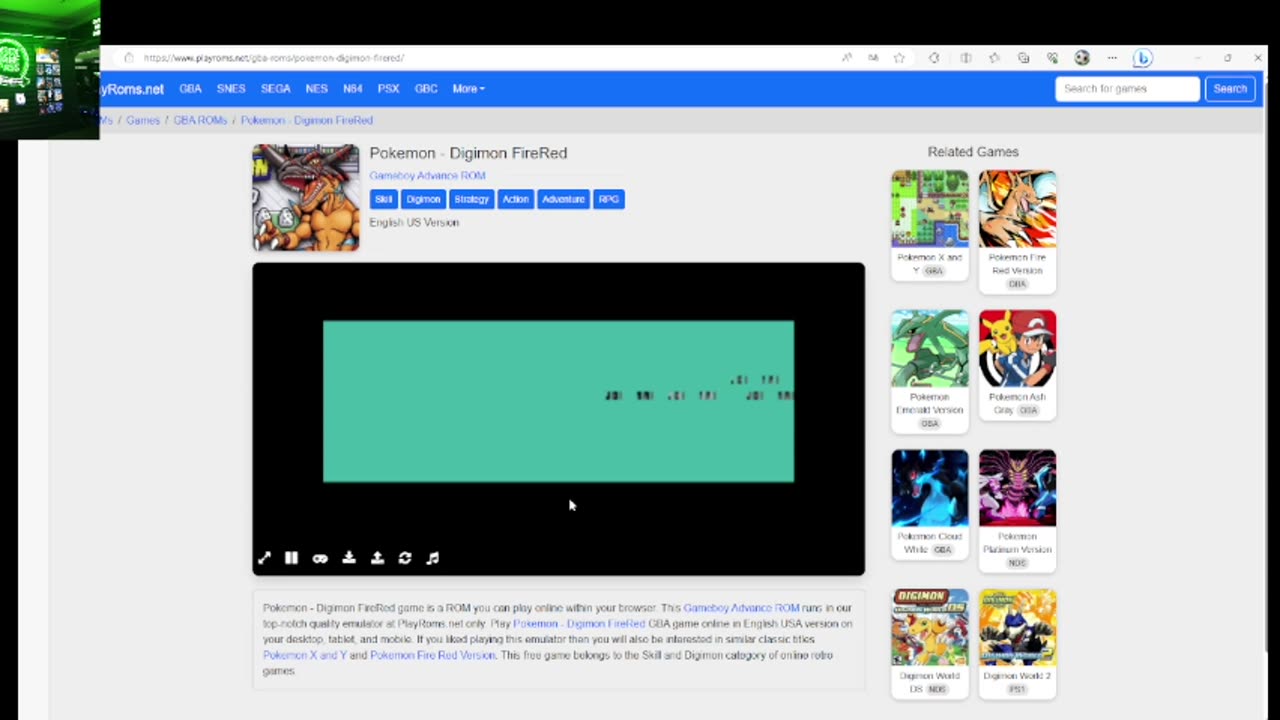This screenshot has height=720, width=1280.
Task: Open the SEGA menu item
Action: [275, 89]
